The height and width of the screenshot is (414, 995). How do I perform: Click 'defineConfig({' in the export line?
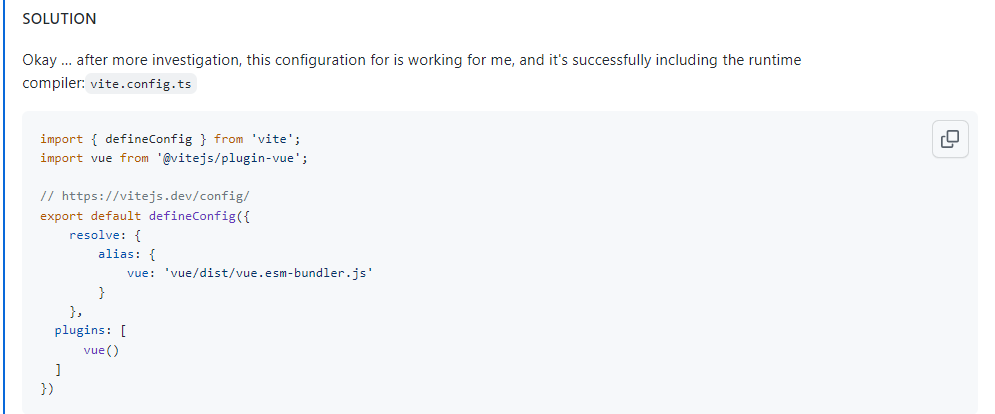click(199, 215)
